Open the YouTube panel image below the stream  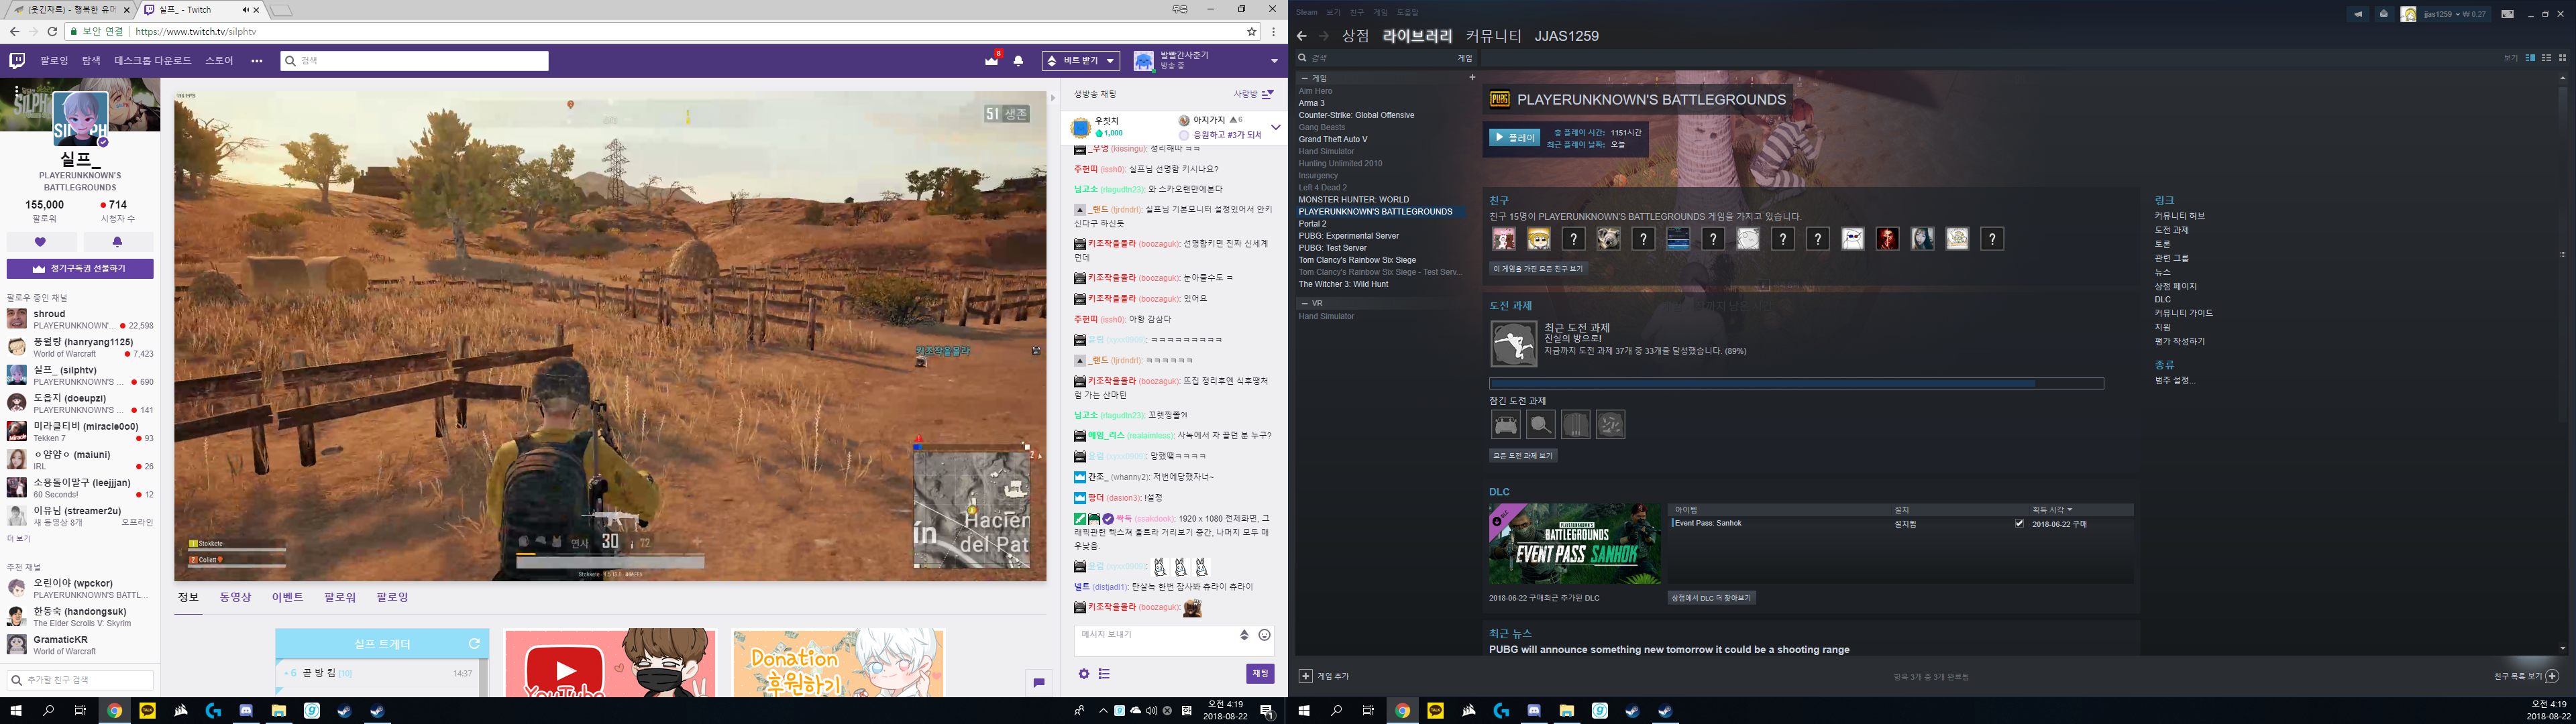pyautogui.click(x=610, y=663)
